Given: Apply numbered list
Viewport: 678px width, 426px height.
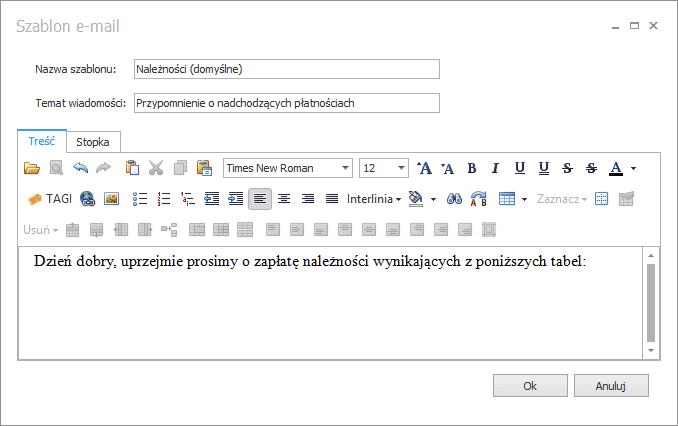Looking at the screenshot, I should point(164,199).
